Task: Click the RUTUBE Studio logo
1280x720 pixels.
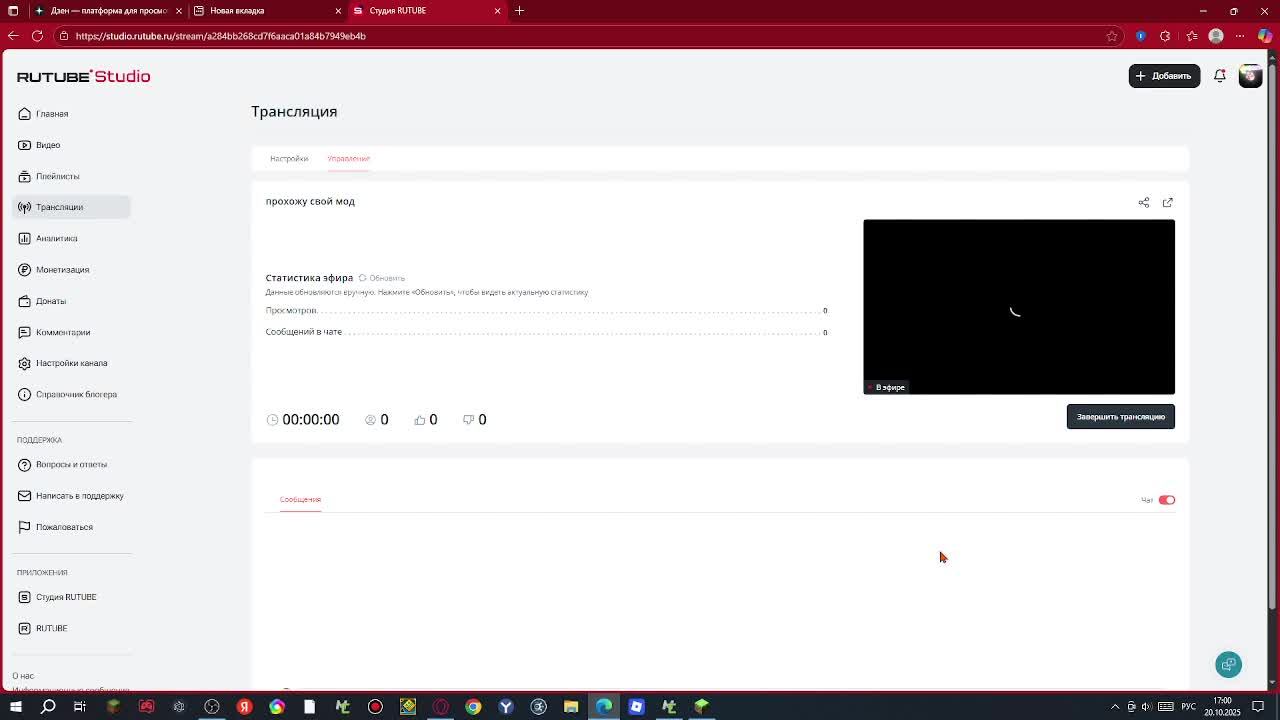Action: point(83,76)
